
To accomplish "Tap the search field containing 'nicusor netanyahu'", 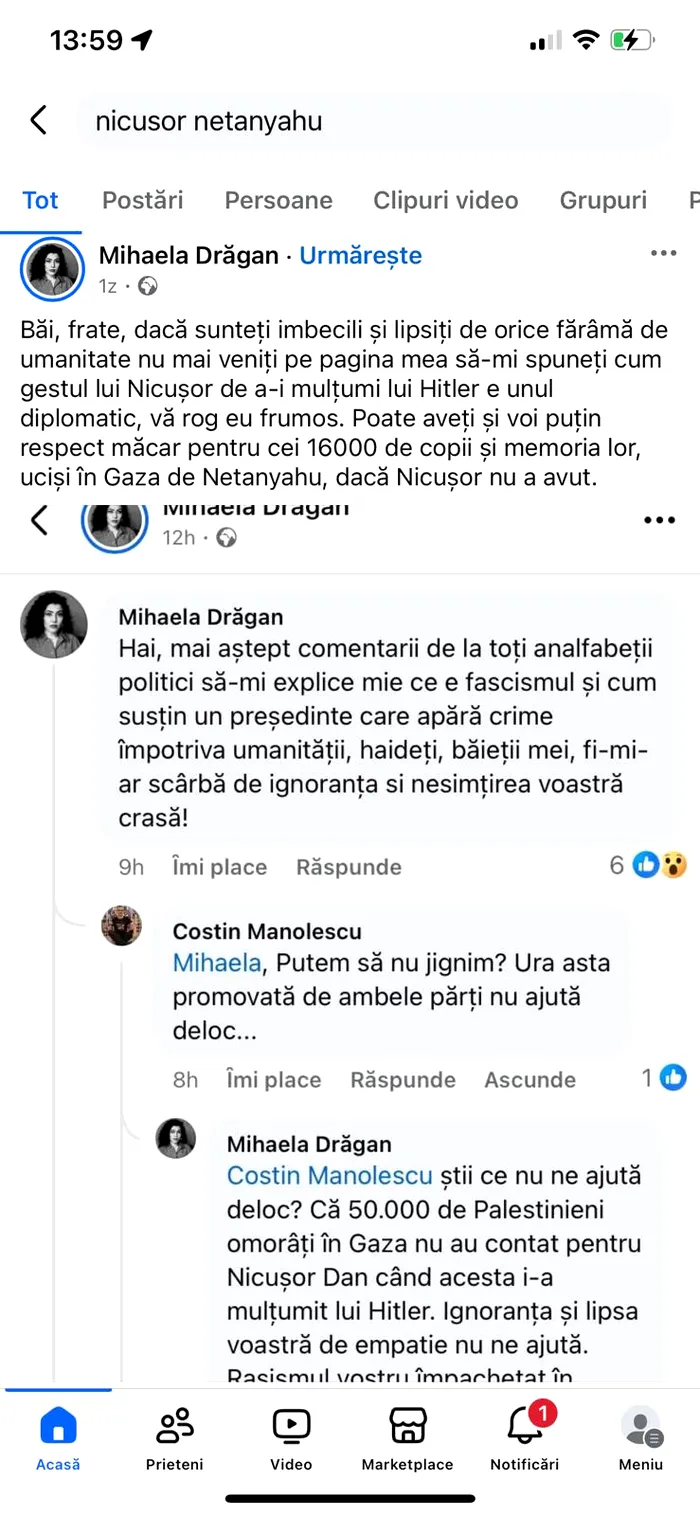I will point(370,121).
